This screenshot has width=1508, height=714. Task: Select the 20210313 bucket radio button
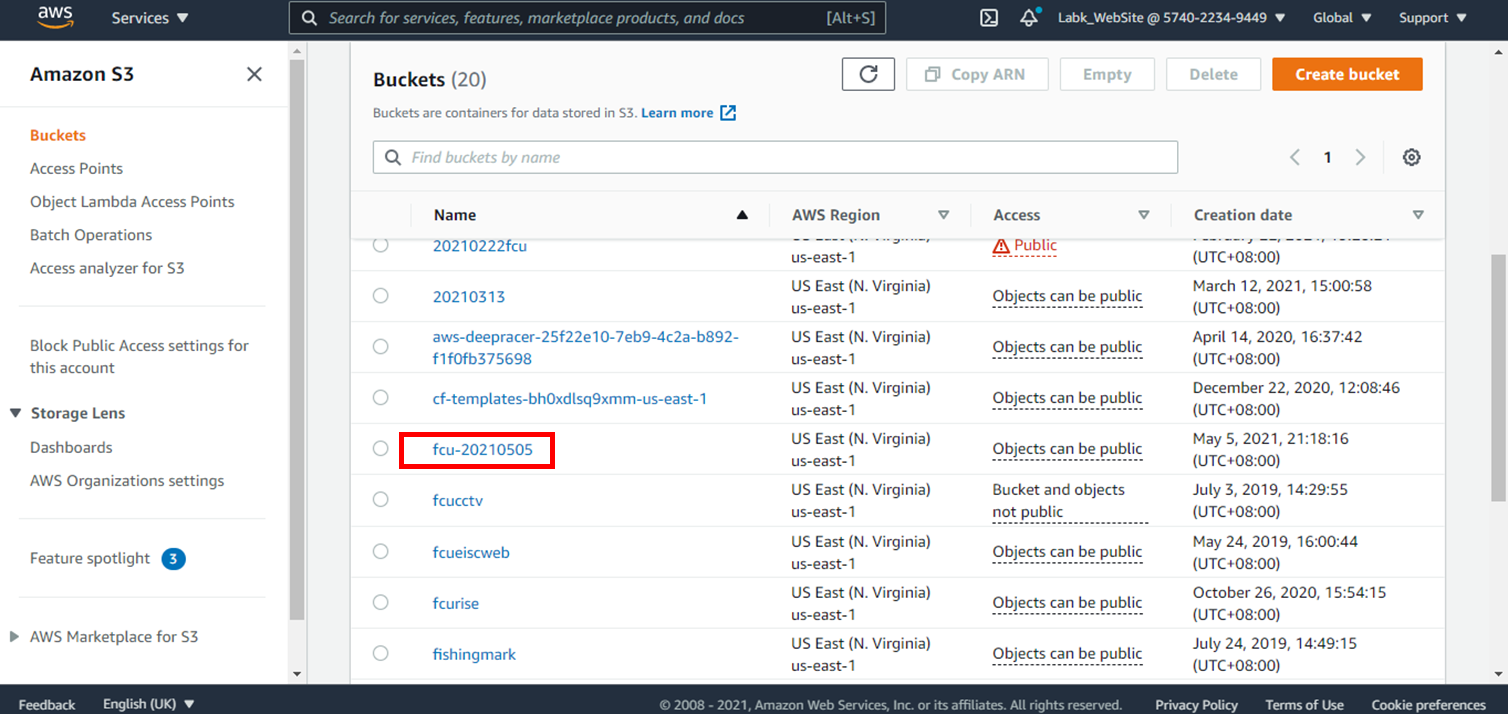[381, 295]
